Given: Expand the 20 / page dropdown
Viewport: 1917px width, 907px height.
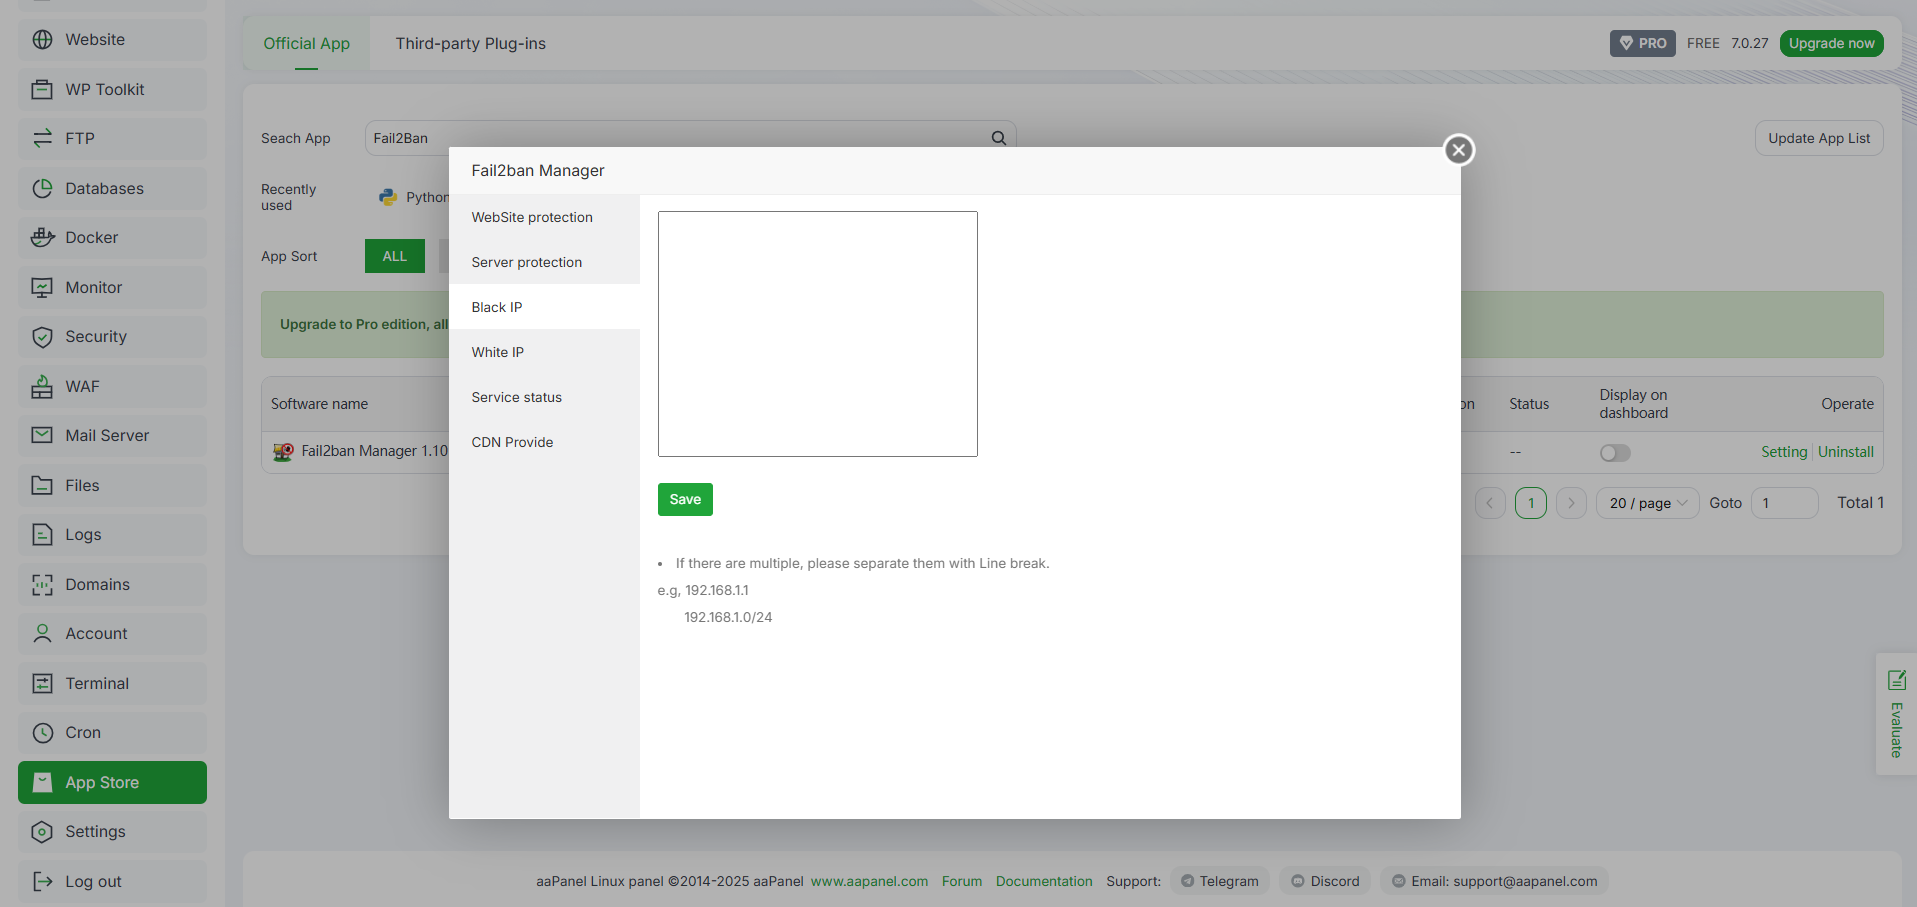Looking at the screenshot, I should coord(1648,503).
